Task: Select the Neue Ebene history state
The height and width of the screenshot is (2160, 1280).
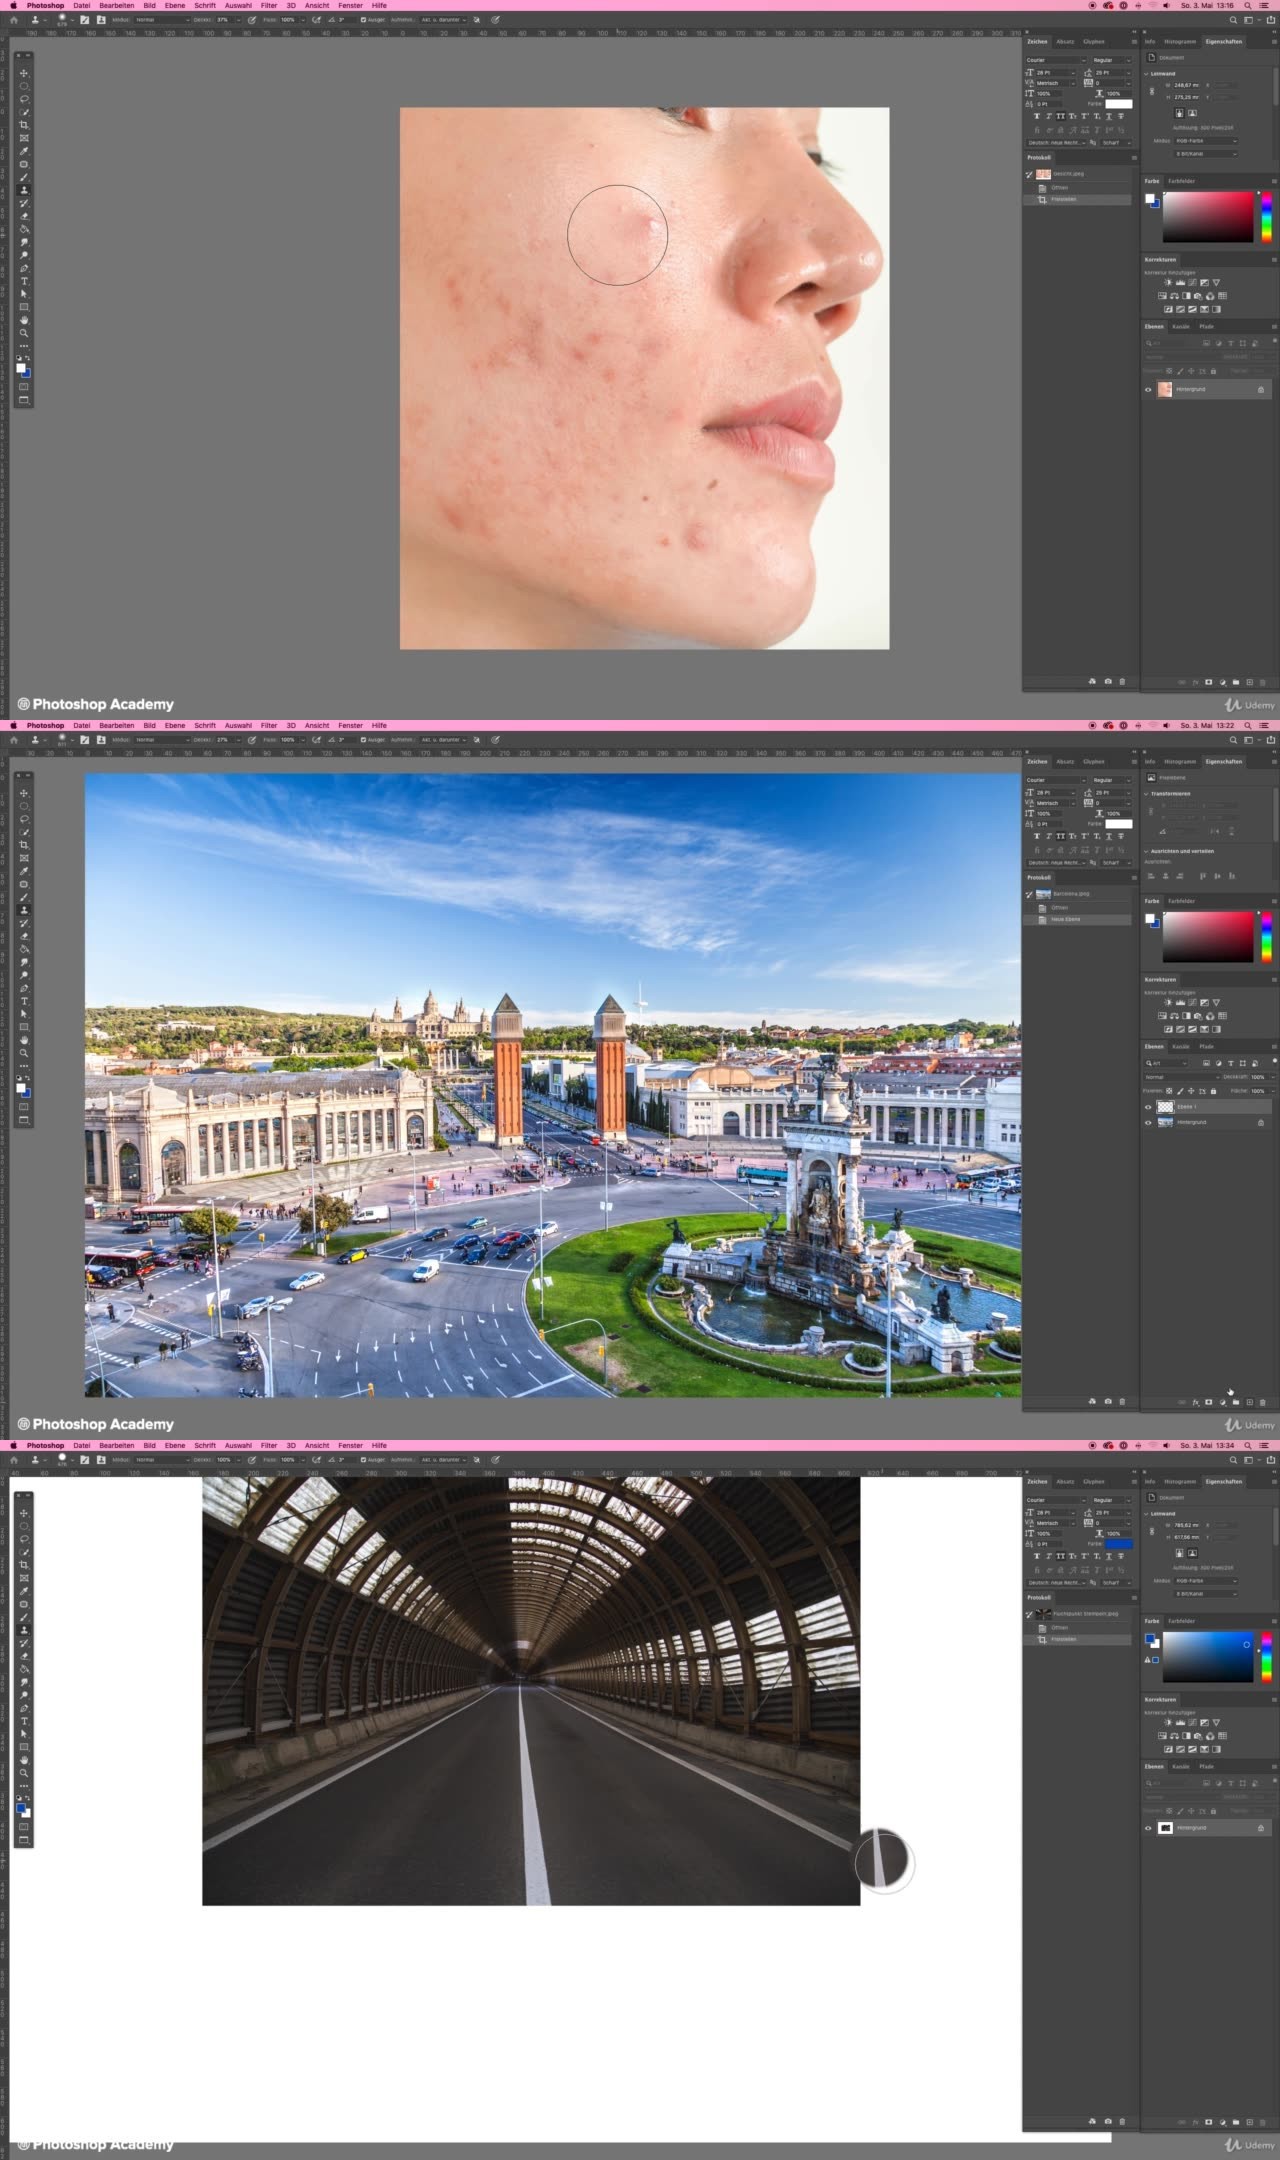Action: tap(1066, 919)
